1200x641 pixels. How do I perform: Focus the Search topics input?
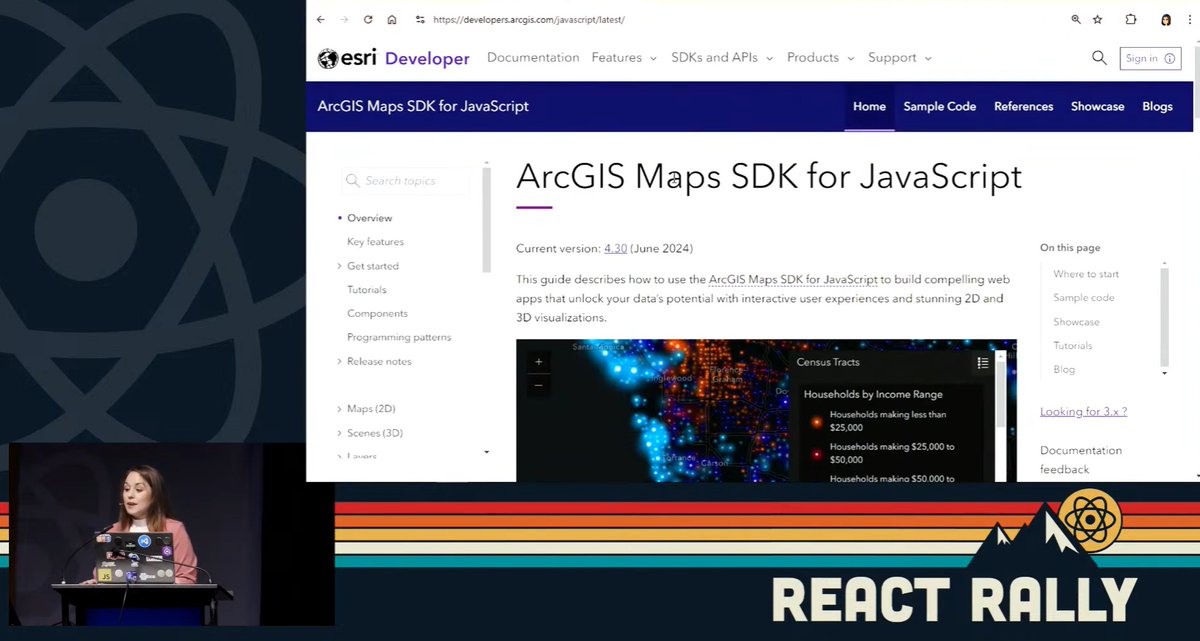click(x=405, y=181)
